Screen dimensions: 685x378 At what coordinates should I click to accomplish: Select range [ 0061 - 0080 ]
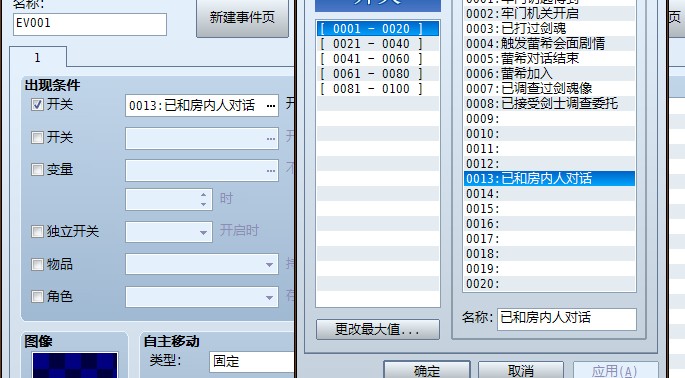click(378, 73)
